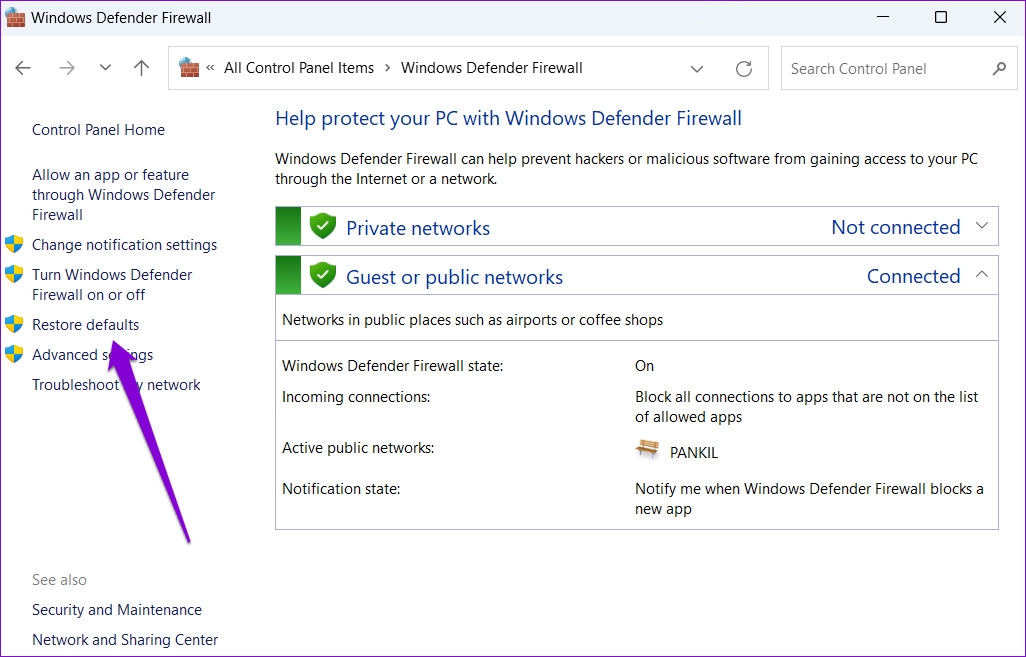1026x657 pixels.
Task: Open Turn Windows Defender Firewall on or off
Action: (112, 285)
